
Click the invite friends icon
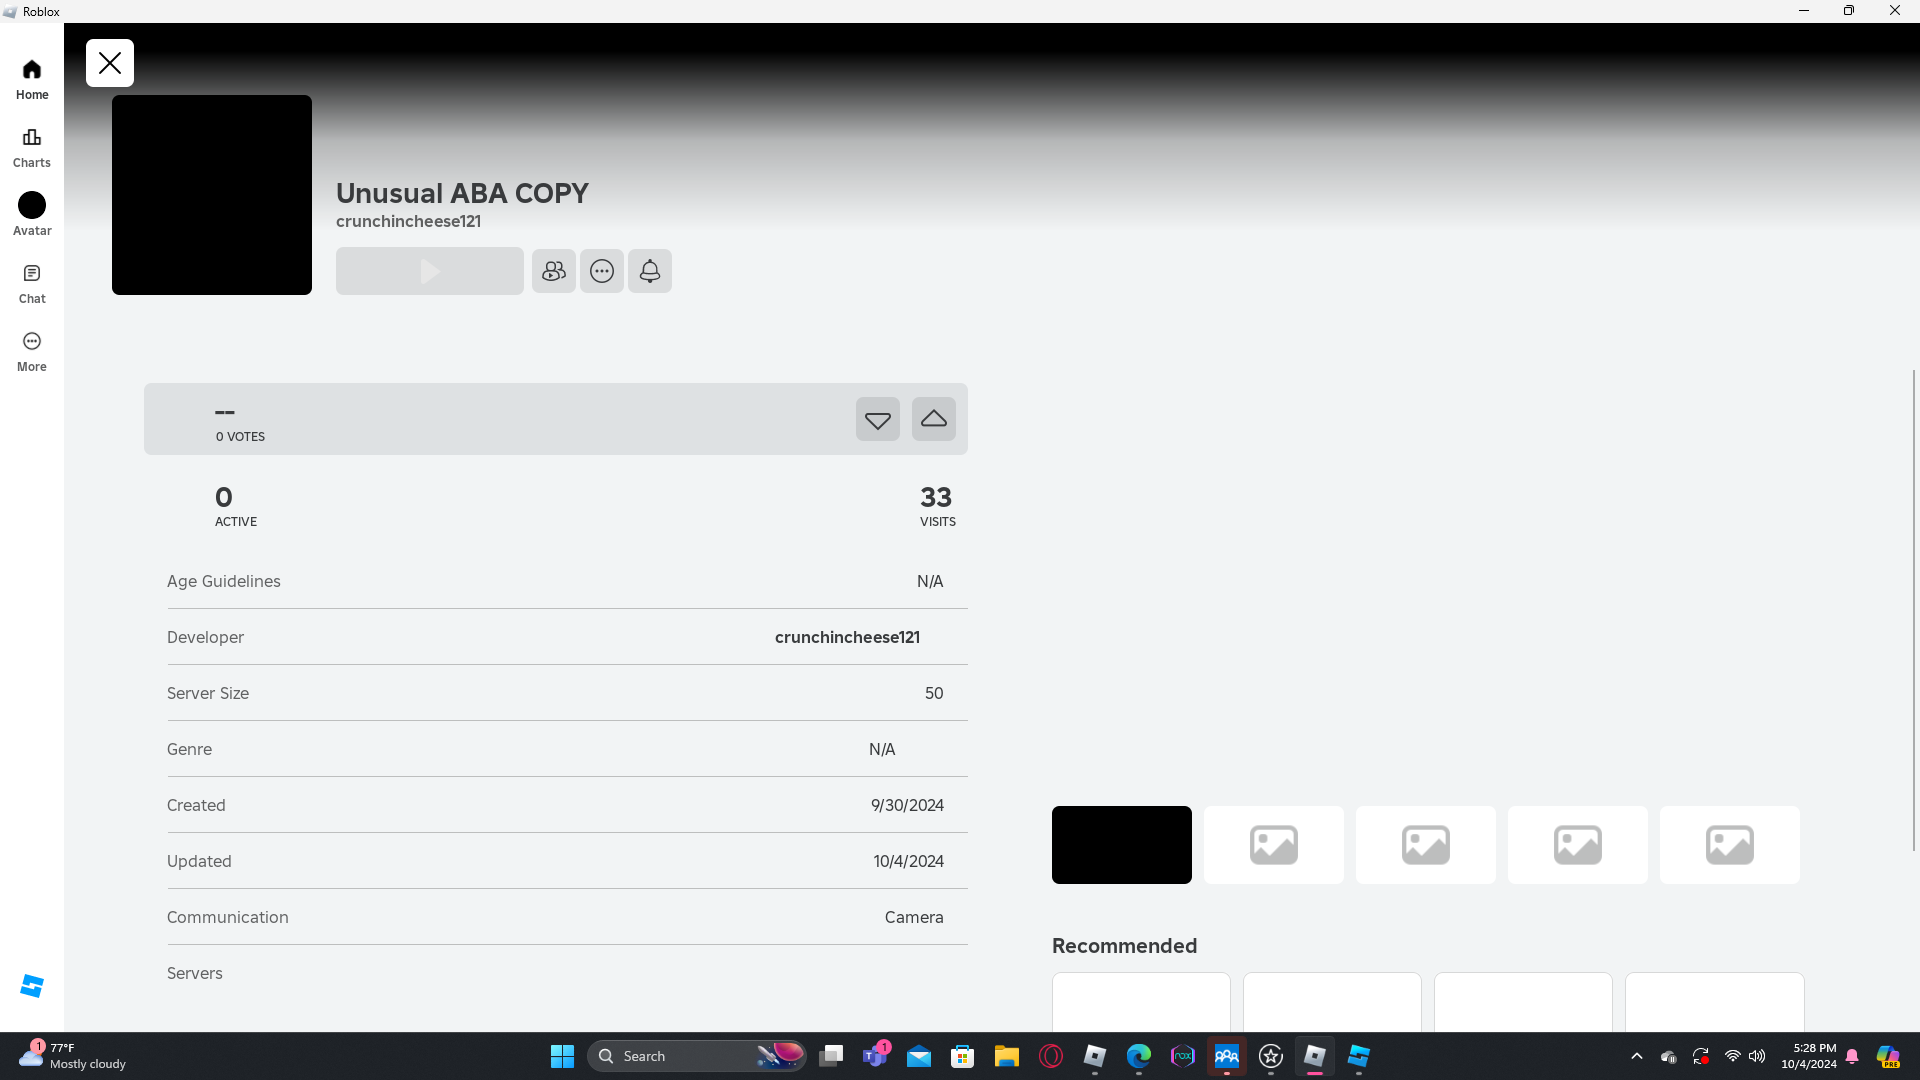[554, 271]
